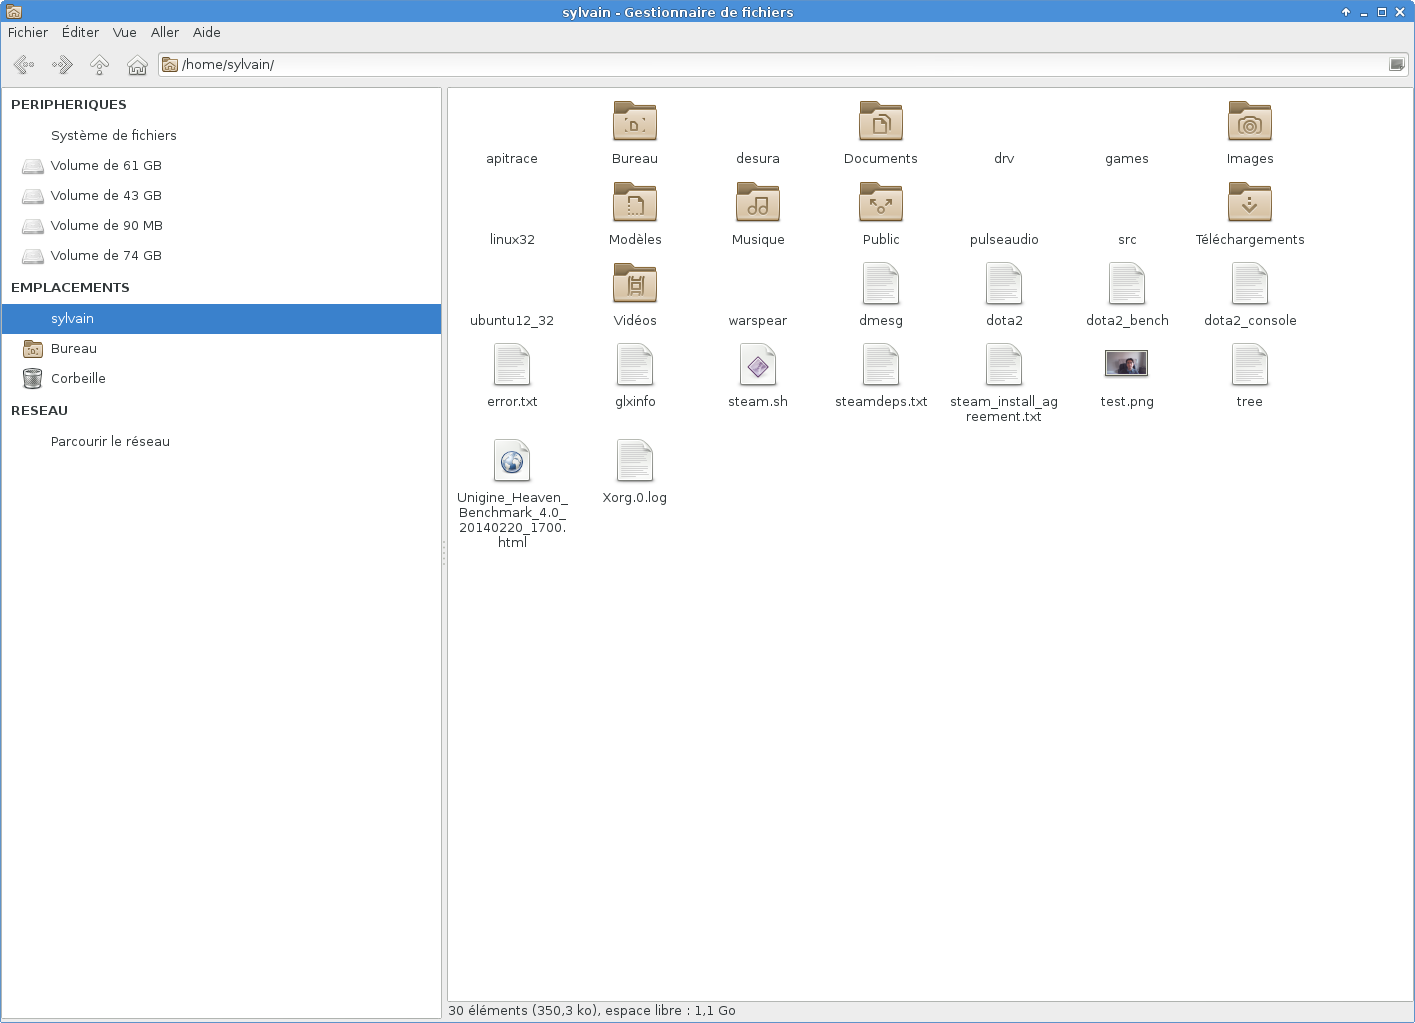The height and width of the screenshot is (1023, 1415).
Task: Open the Fichier menu
Action: (x=28, y=32)
